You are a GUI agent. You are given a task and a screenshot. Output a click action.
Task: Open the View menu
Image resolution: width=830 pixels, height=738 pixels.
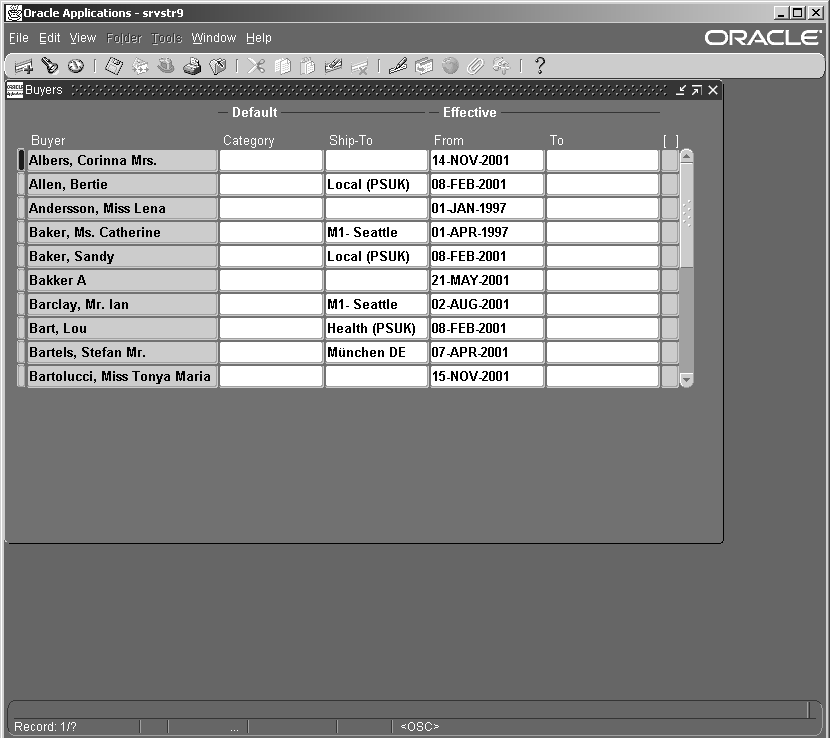click(x=83, y=38)
